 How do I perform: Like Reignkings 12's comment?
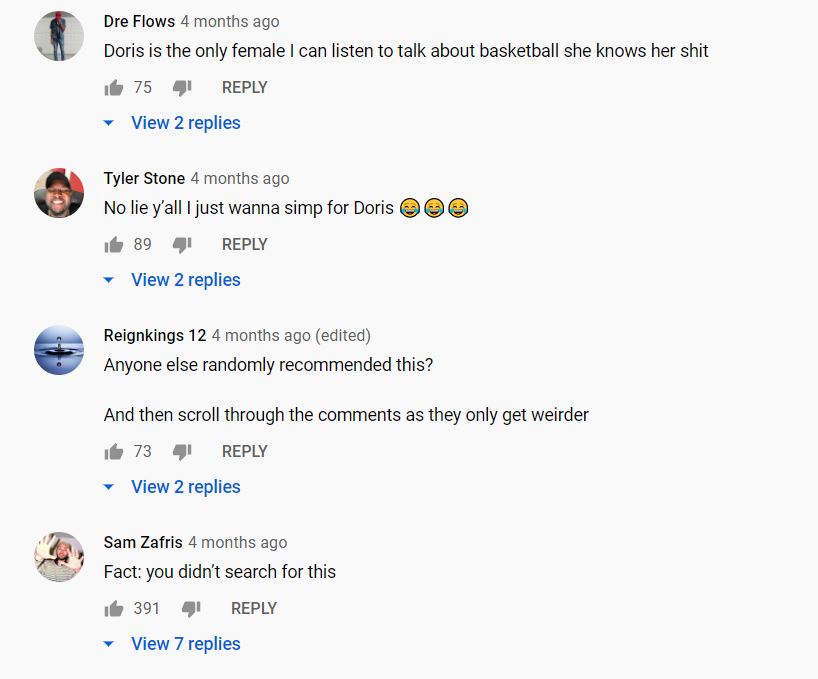[x=114, y=452]
